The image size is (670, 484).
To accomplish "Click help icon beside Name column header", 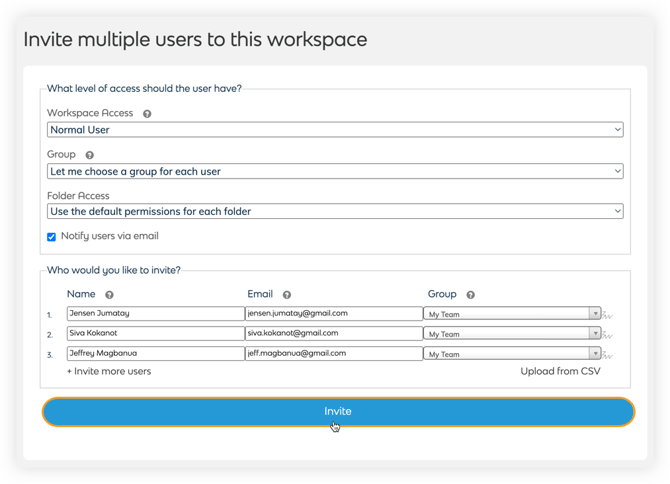I will coord(109,295).
